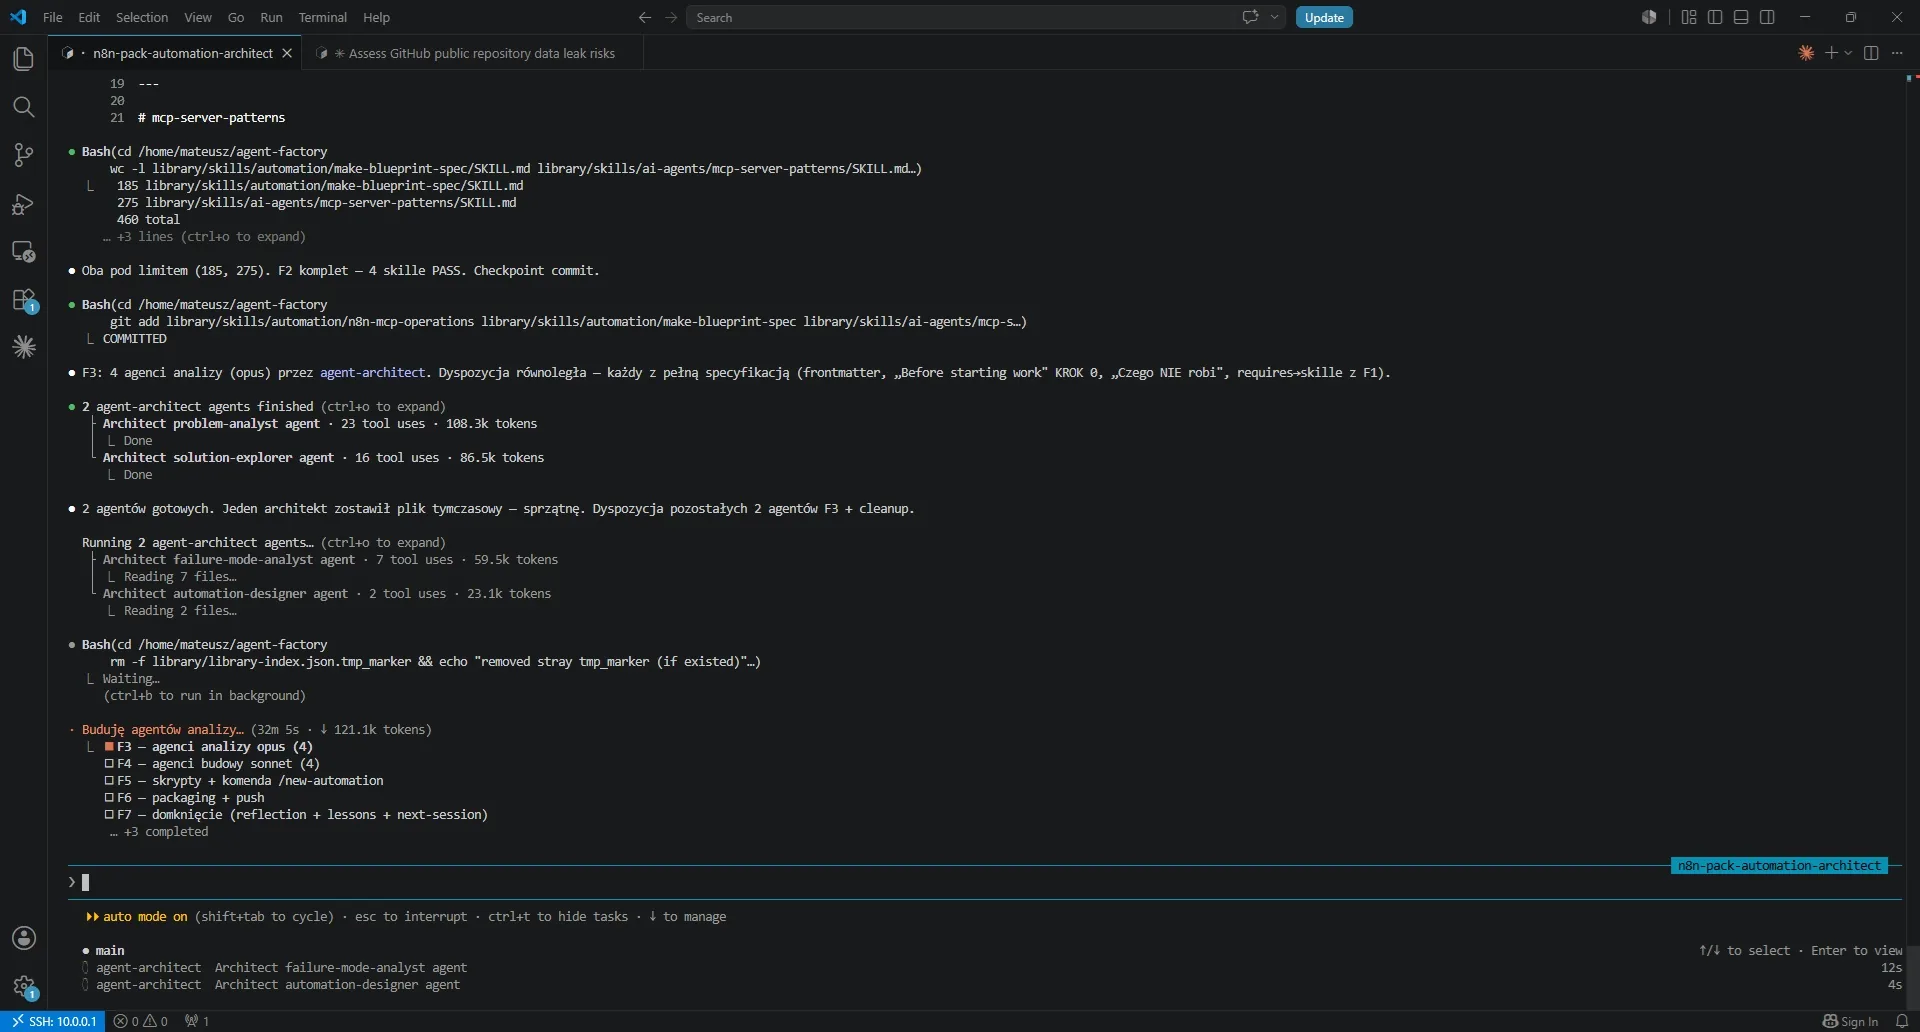Open the Selection menu
The width and height of the screenshot is (1920, 1032).
click(x=142, y=17)
